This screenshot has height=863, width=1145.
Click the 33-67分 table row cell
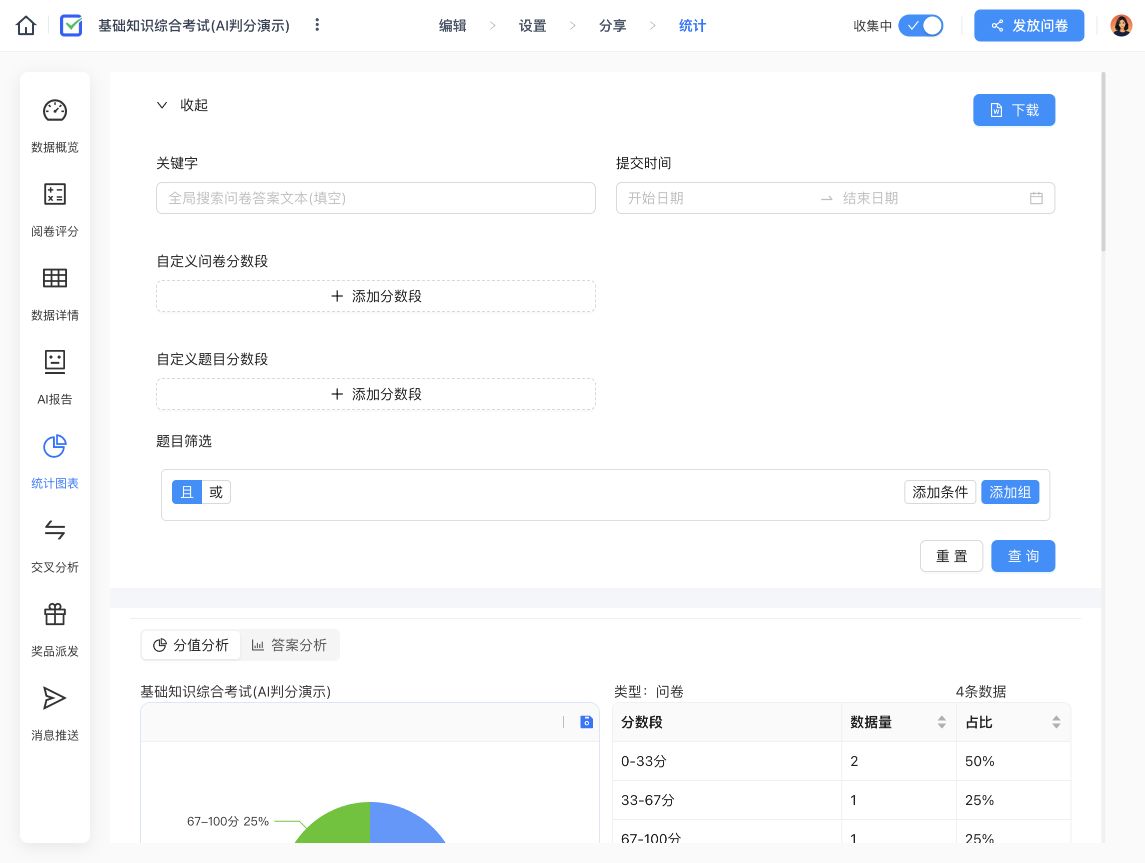[727, 800]
